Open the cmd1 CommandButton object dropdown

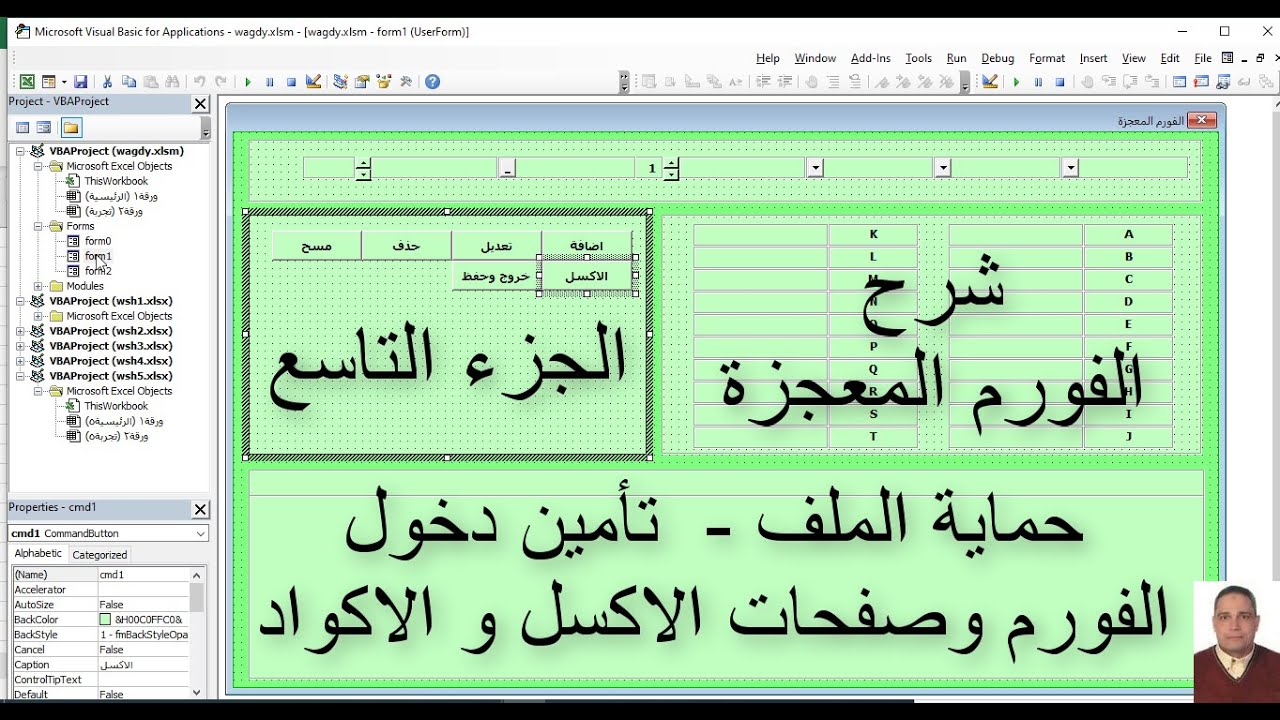coord(200,534)
